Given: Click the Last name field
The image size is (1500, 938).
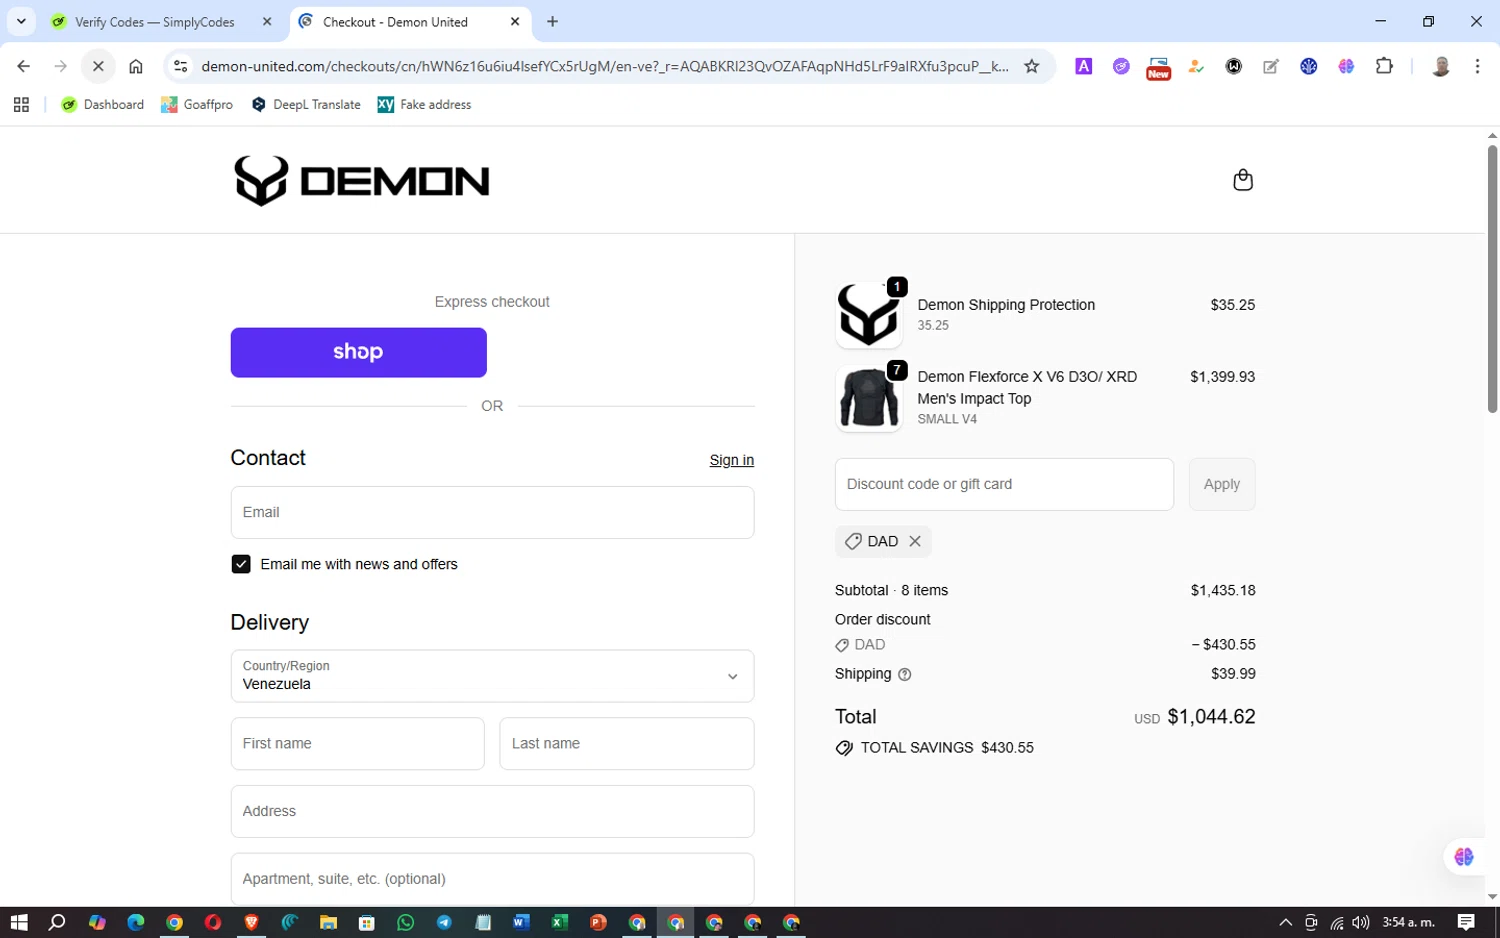Looking at the screenshot, I should pos(626,743).
